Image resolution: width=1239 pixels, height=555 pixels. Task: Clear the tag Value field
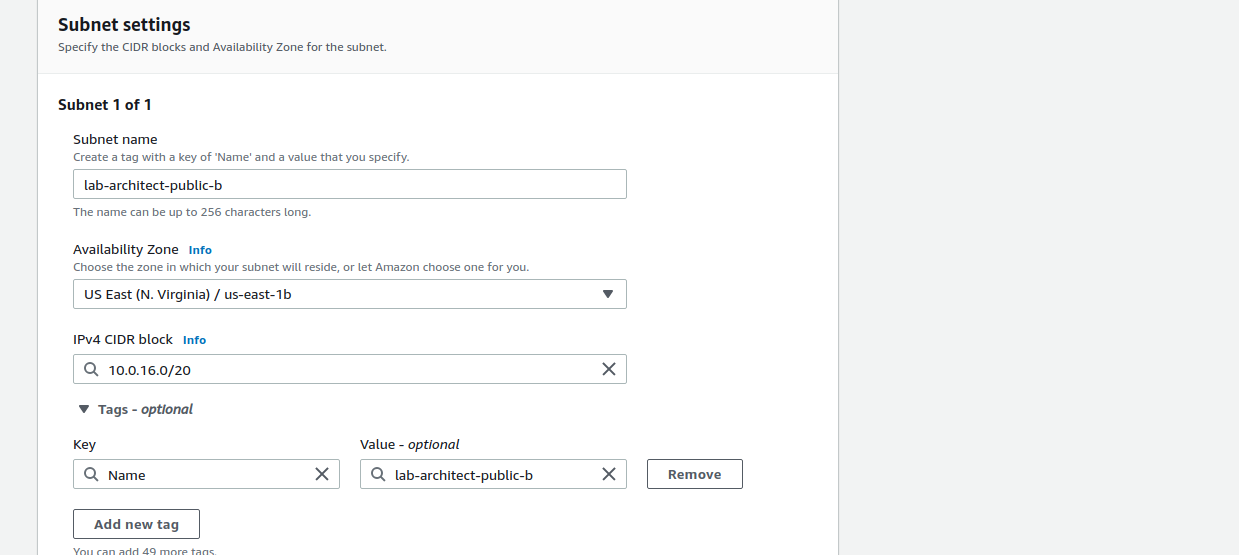(x=608, y=474)
